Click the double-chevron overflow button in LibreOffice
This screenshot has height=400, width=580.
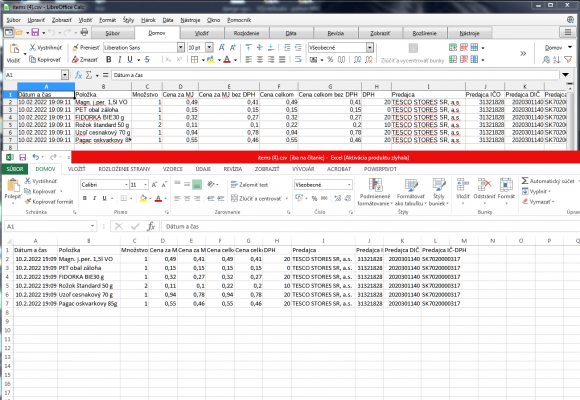(x=523, y=54)
